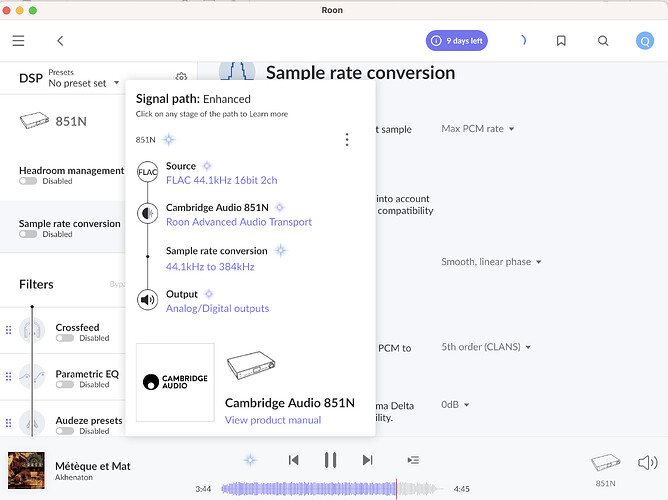Select the 851N zone icon in footer
This screenshot has height=500, width=668.
point(605,463)
